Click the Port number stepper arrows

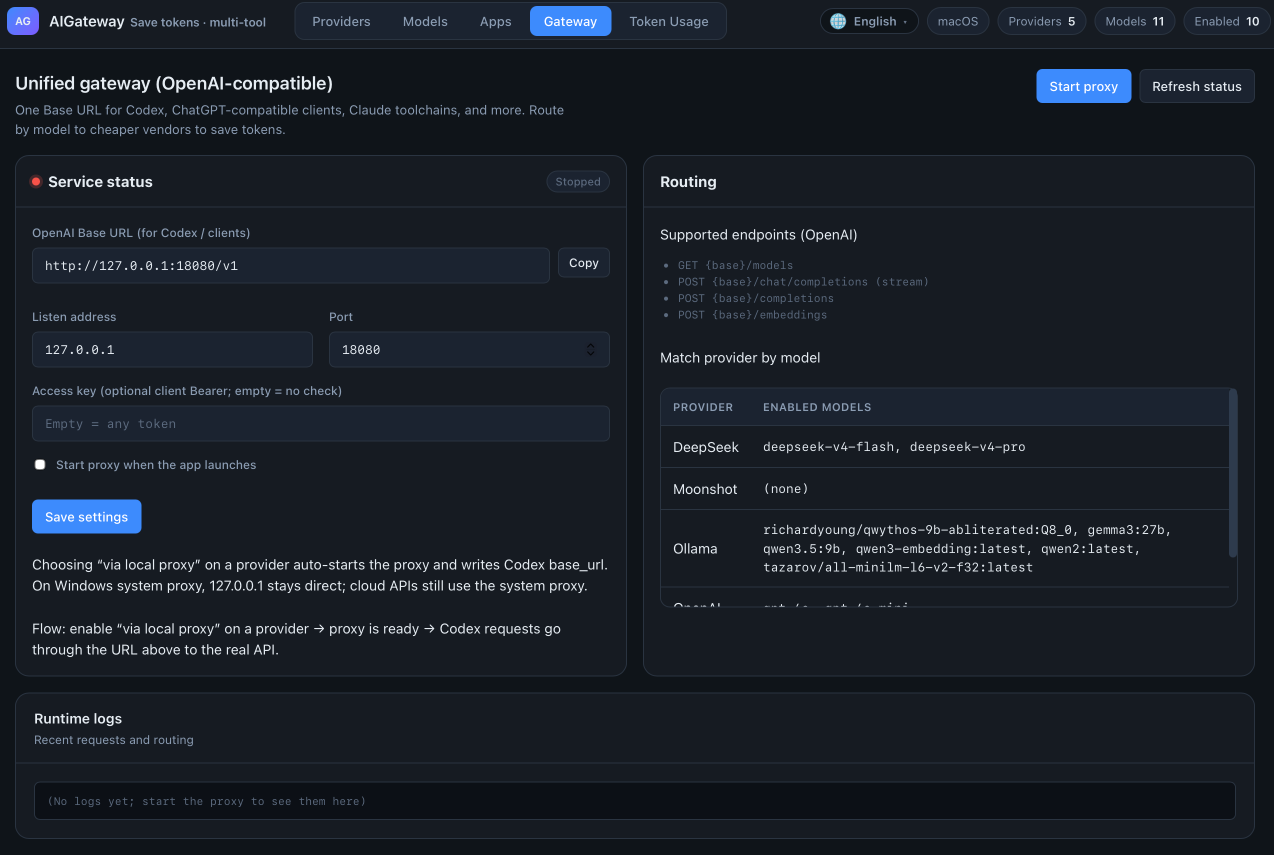click(x=590, y=350)
